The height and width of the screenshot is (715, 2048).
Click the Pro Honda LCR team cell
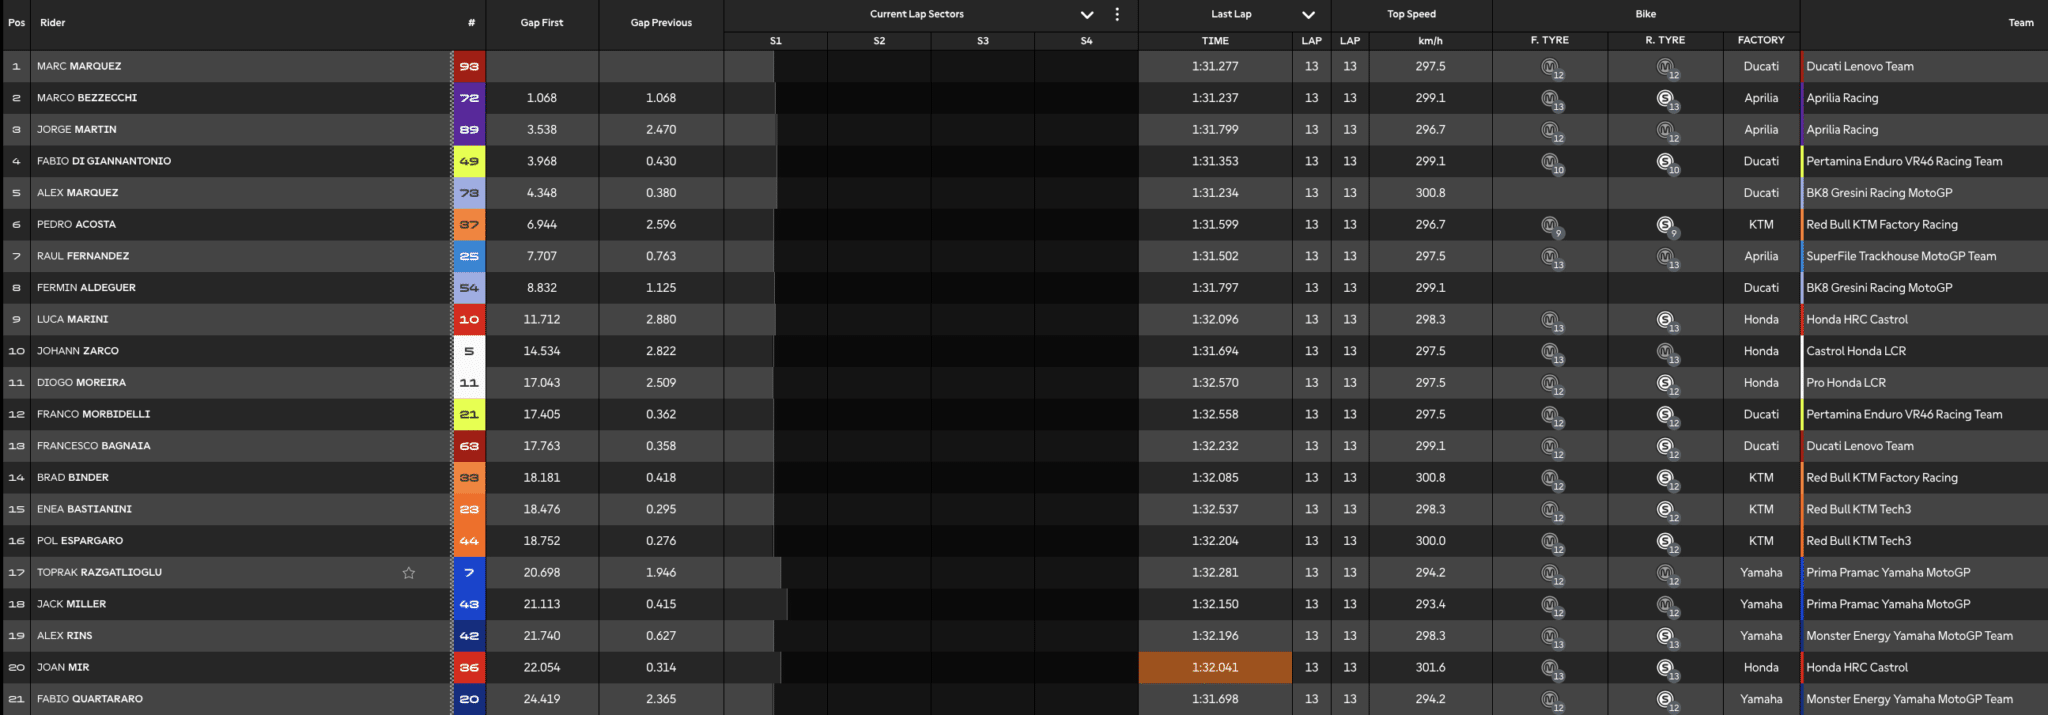pyautogui.click(x=1846, y=383)
